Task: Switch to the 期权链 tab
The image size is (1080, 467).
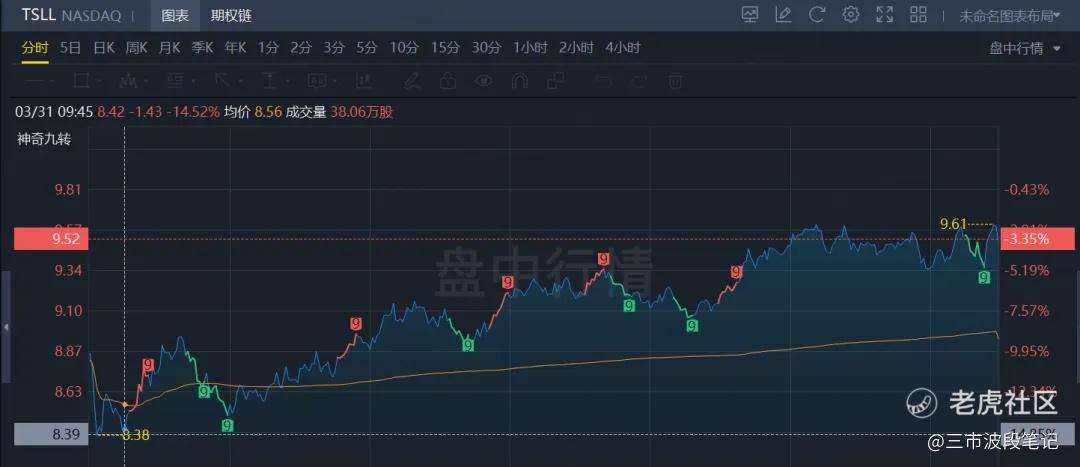Action: point(231,15)
